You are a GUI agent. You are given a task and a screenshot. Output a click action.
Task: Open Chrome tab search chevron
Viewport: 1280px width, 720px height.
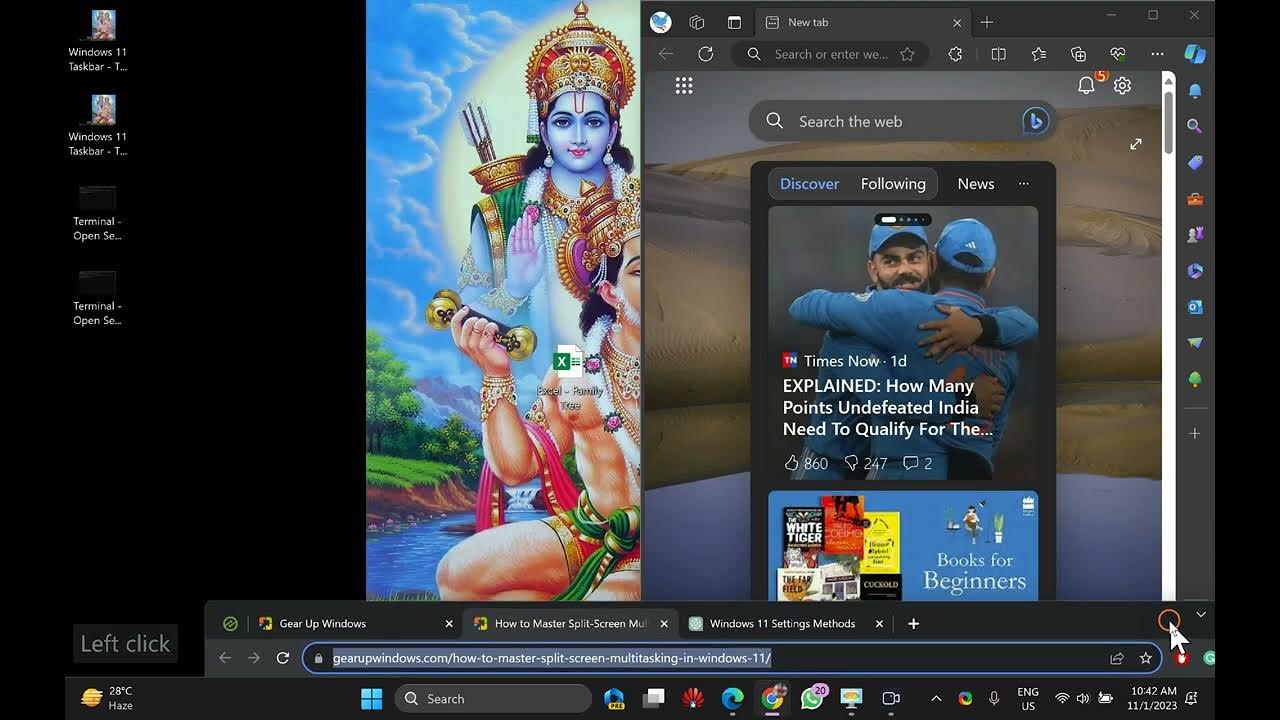pyautogui.click(x=1201, y=615)
